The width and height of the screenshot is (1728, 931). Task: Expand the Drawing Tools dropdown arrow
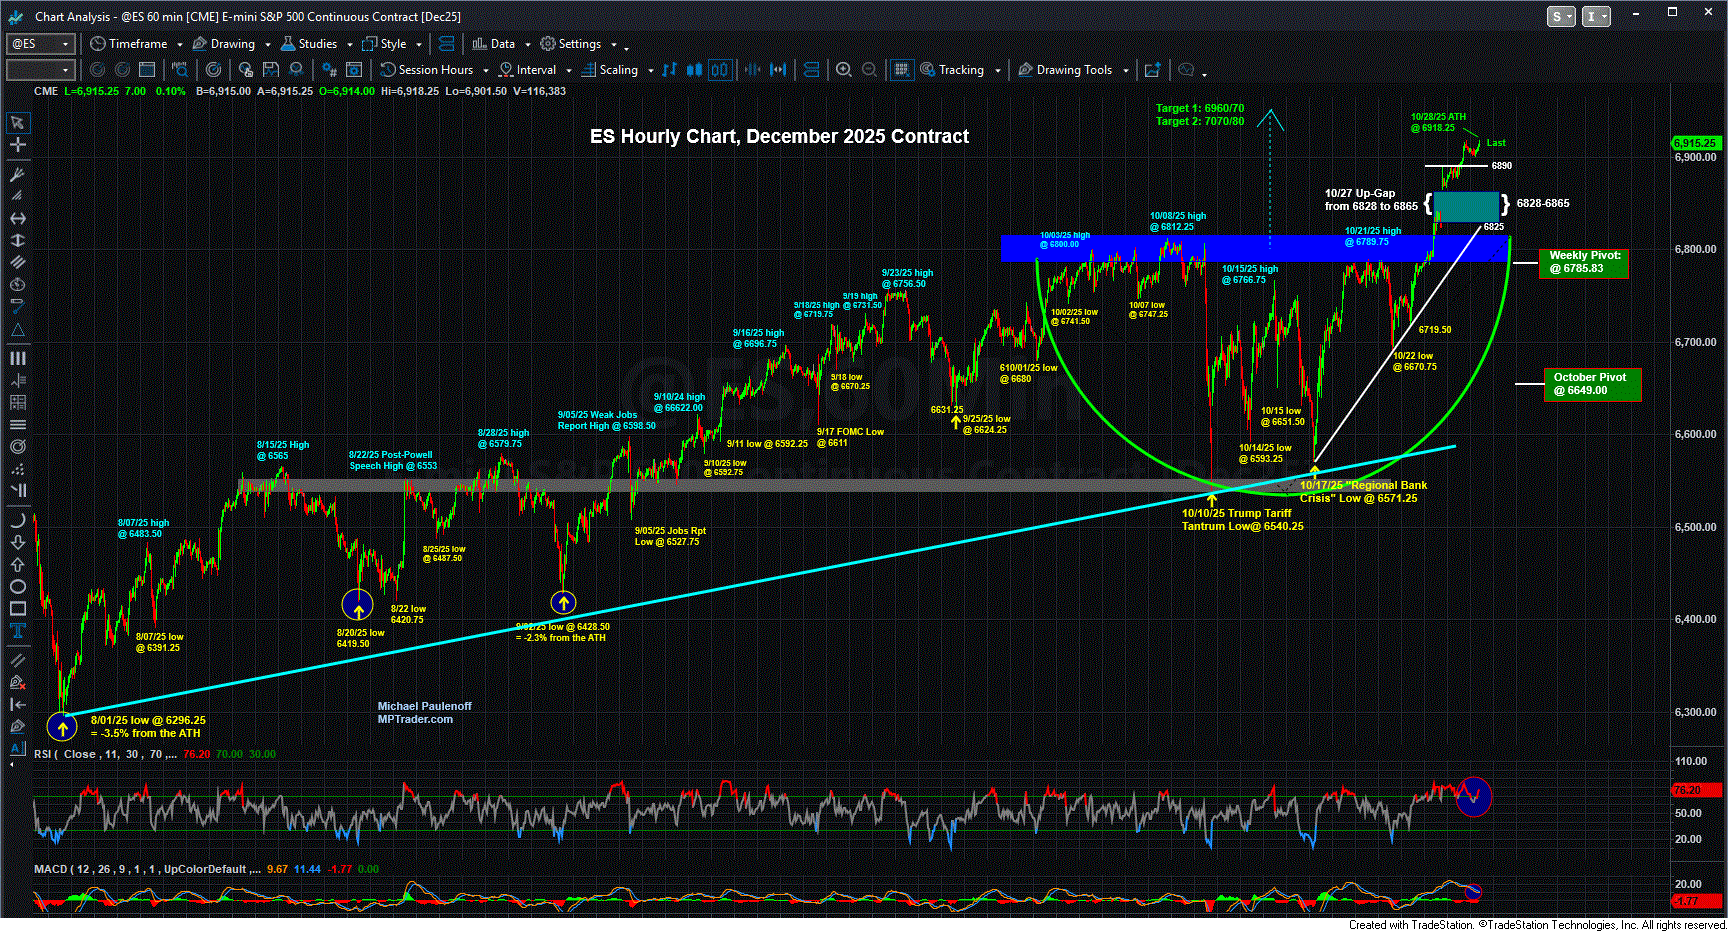1125,71
